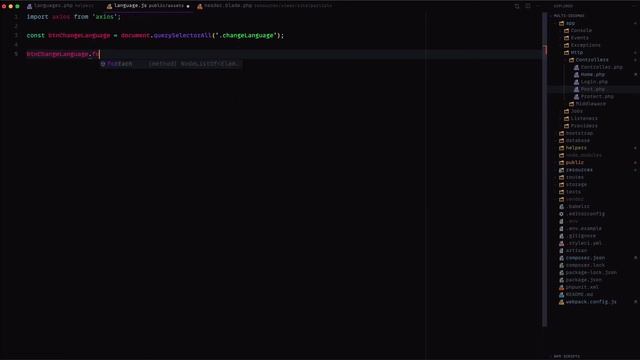This screenshot has height=360, width=640.
Task: Click the editor vertical scrollbar
Action: (544, 169)
